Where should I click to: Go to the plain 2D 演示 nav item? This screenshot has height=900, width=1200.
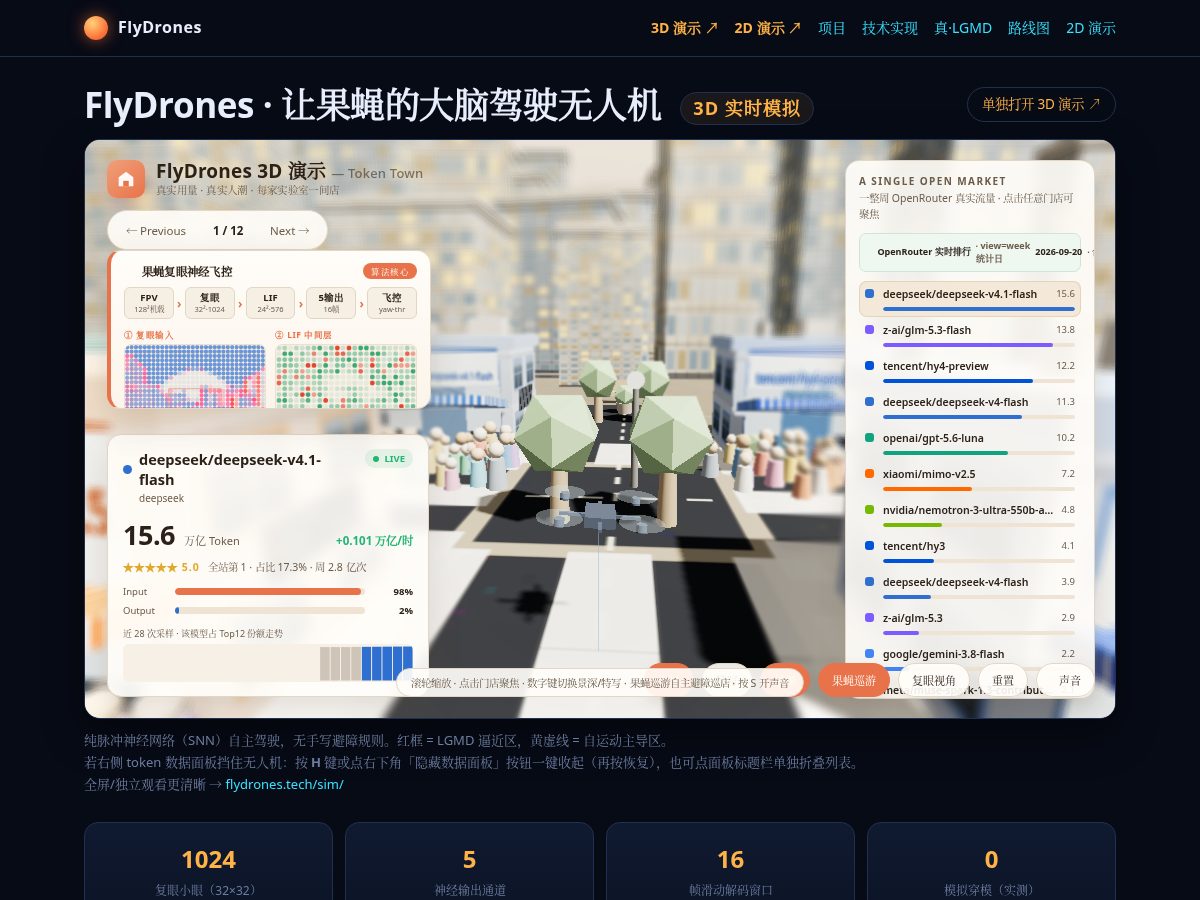coord(1091,28)
